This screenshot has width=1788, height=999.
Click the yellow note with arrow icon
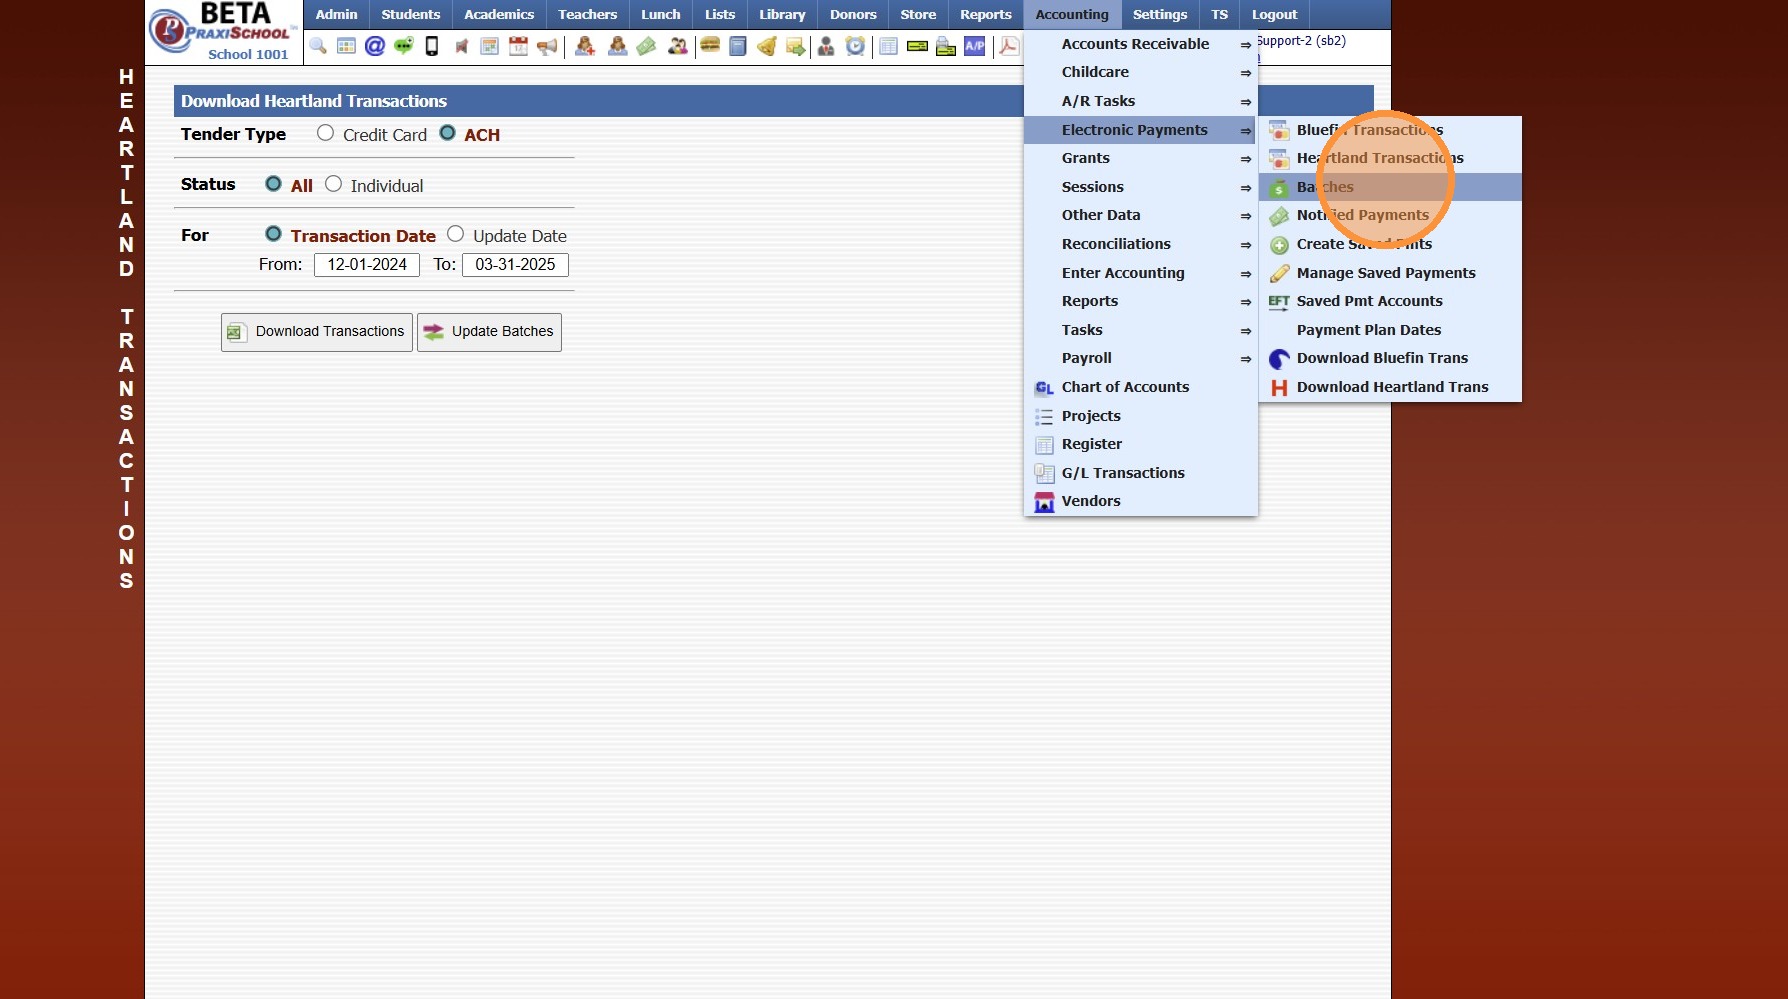[x=796, y=46]
